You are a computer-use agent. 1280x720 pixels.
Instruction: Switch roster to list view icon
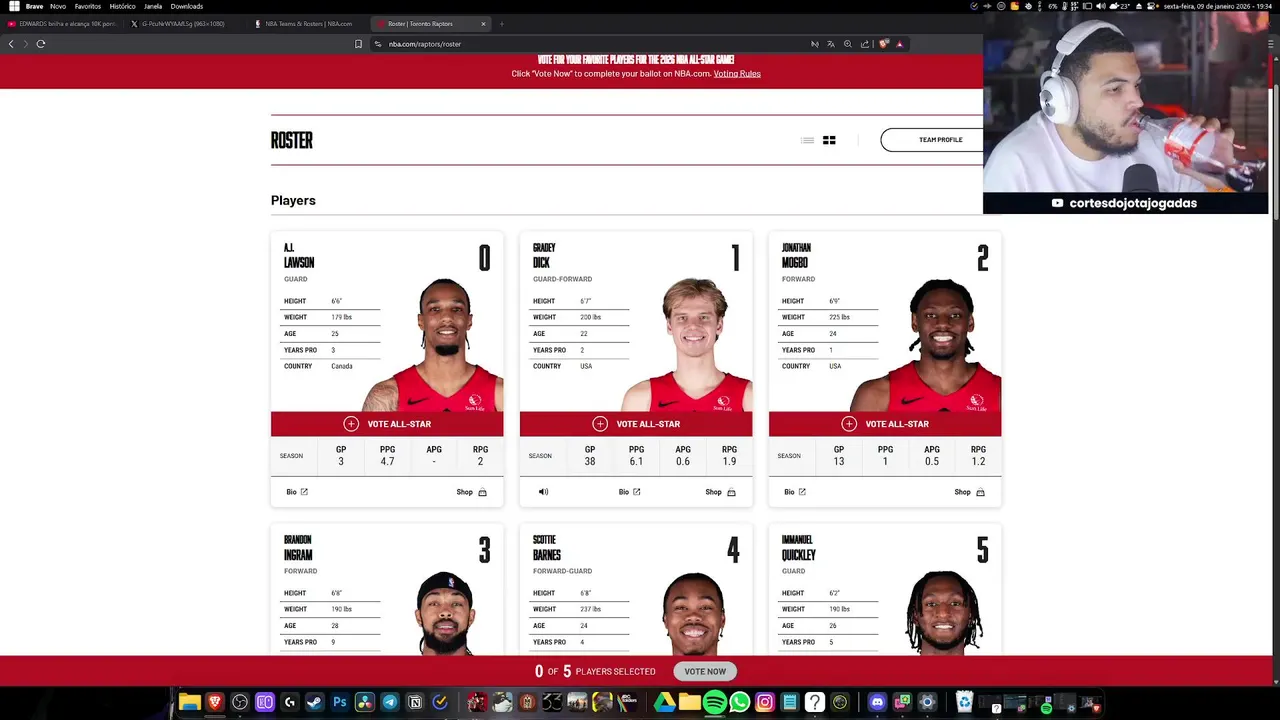click(x=807, y=140)
